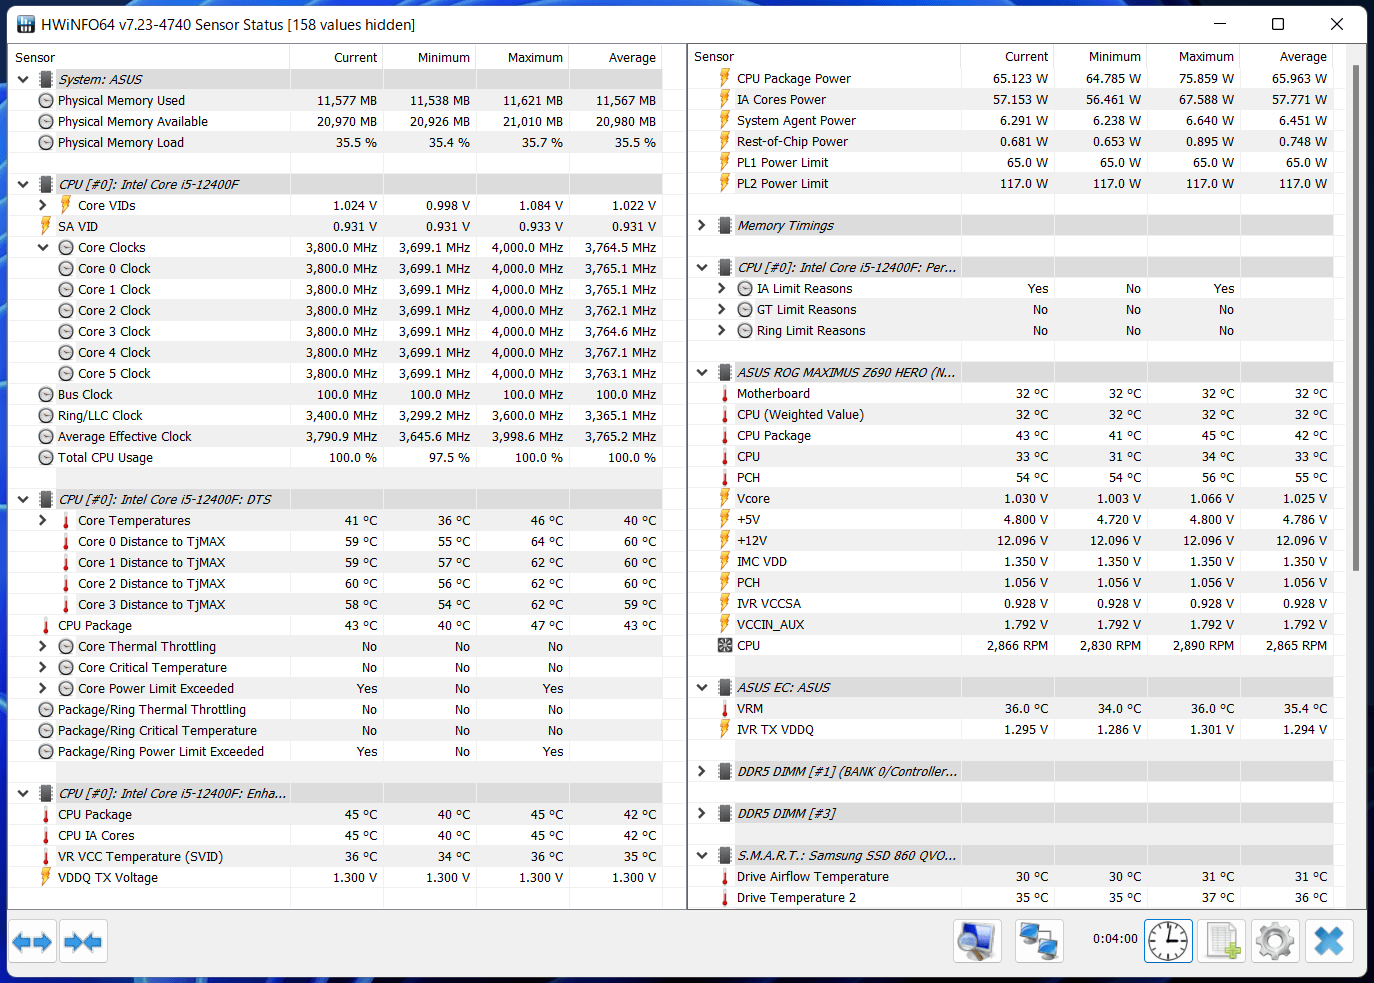Collapse S.M.A.R.T.: Samsung SSD 860 QVO group
This screenshot has width=1374, height=983.
702,856
